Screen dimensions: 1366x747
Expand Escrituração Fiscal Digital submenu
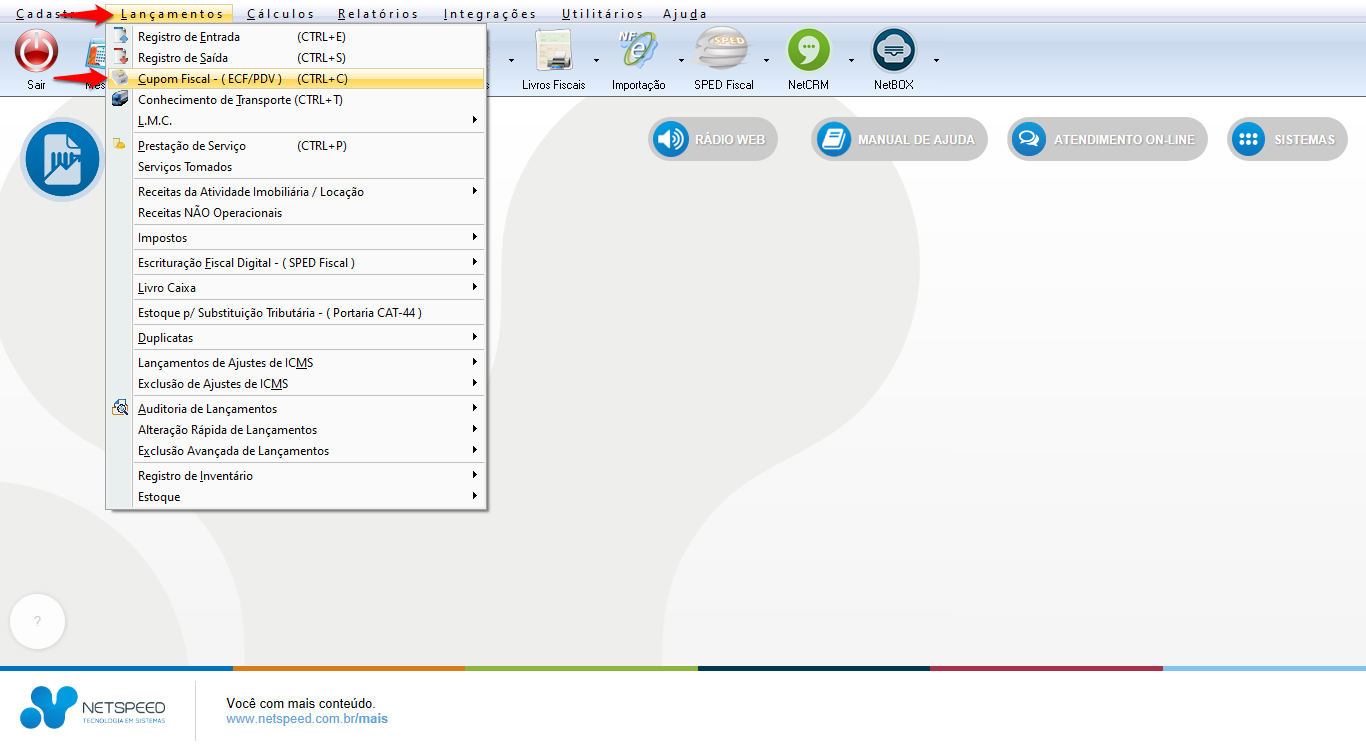point(296,263)
